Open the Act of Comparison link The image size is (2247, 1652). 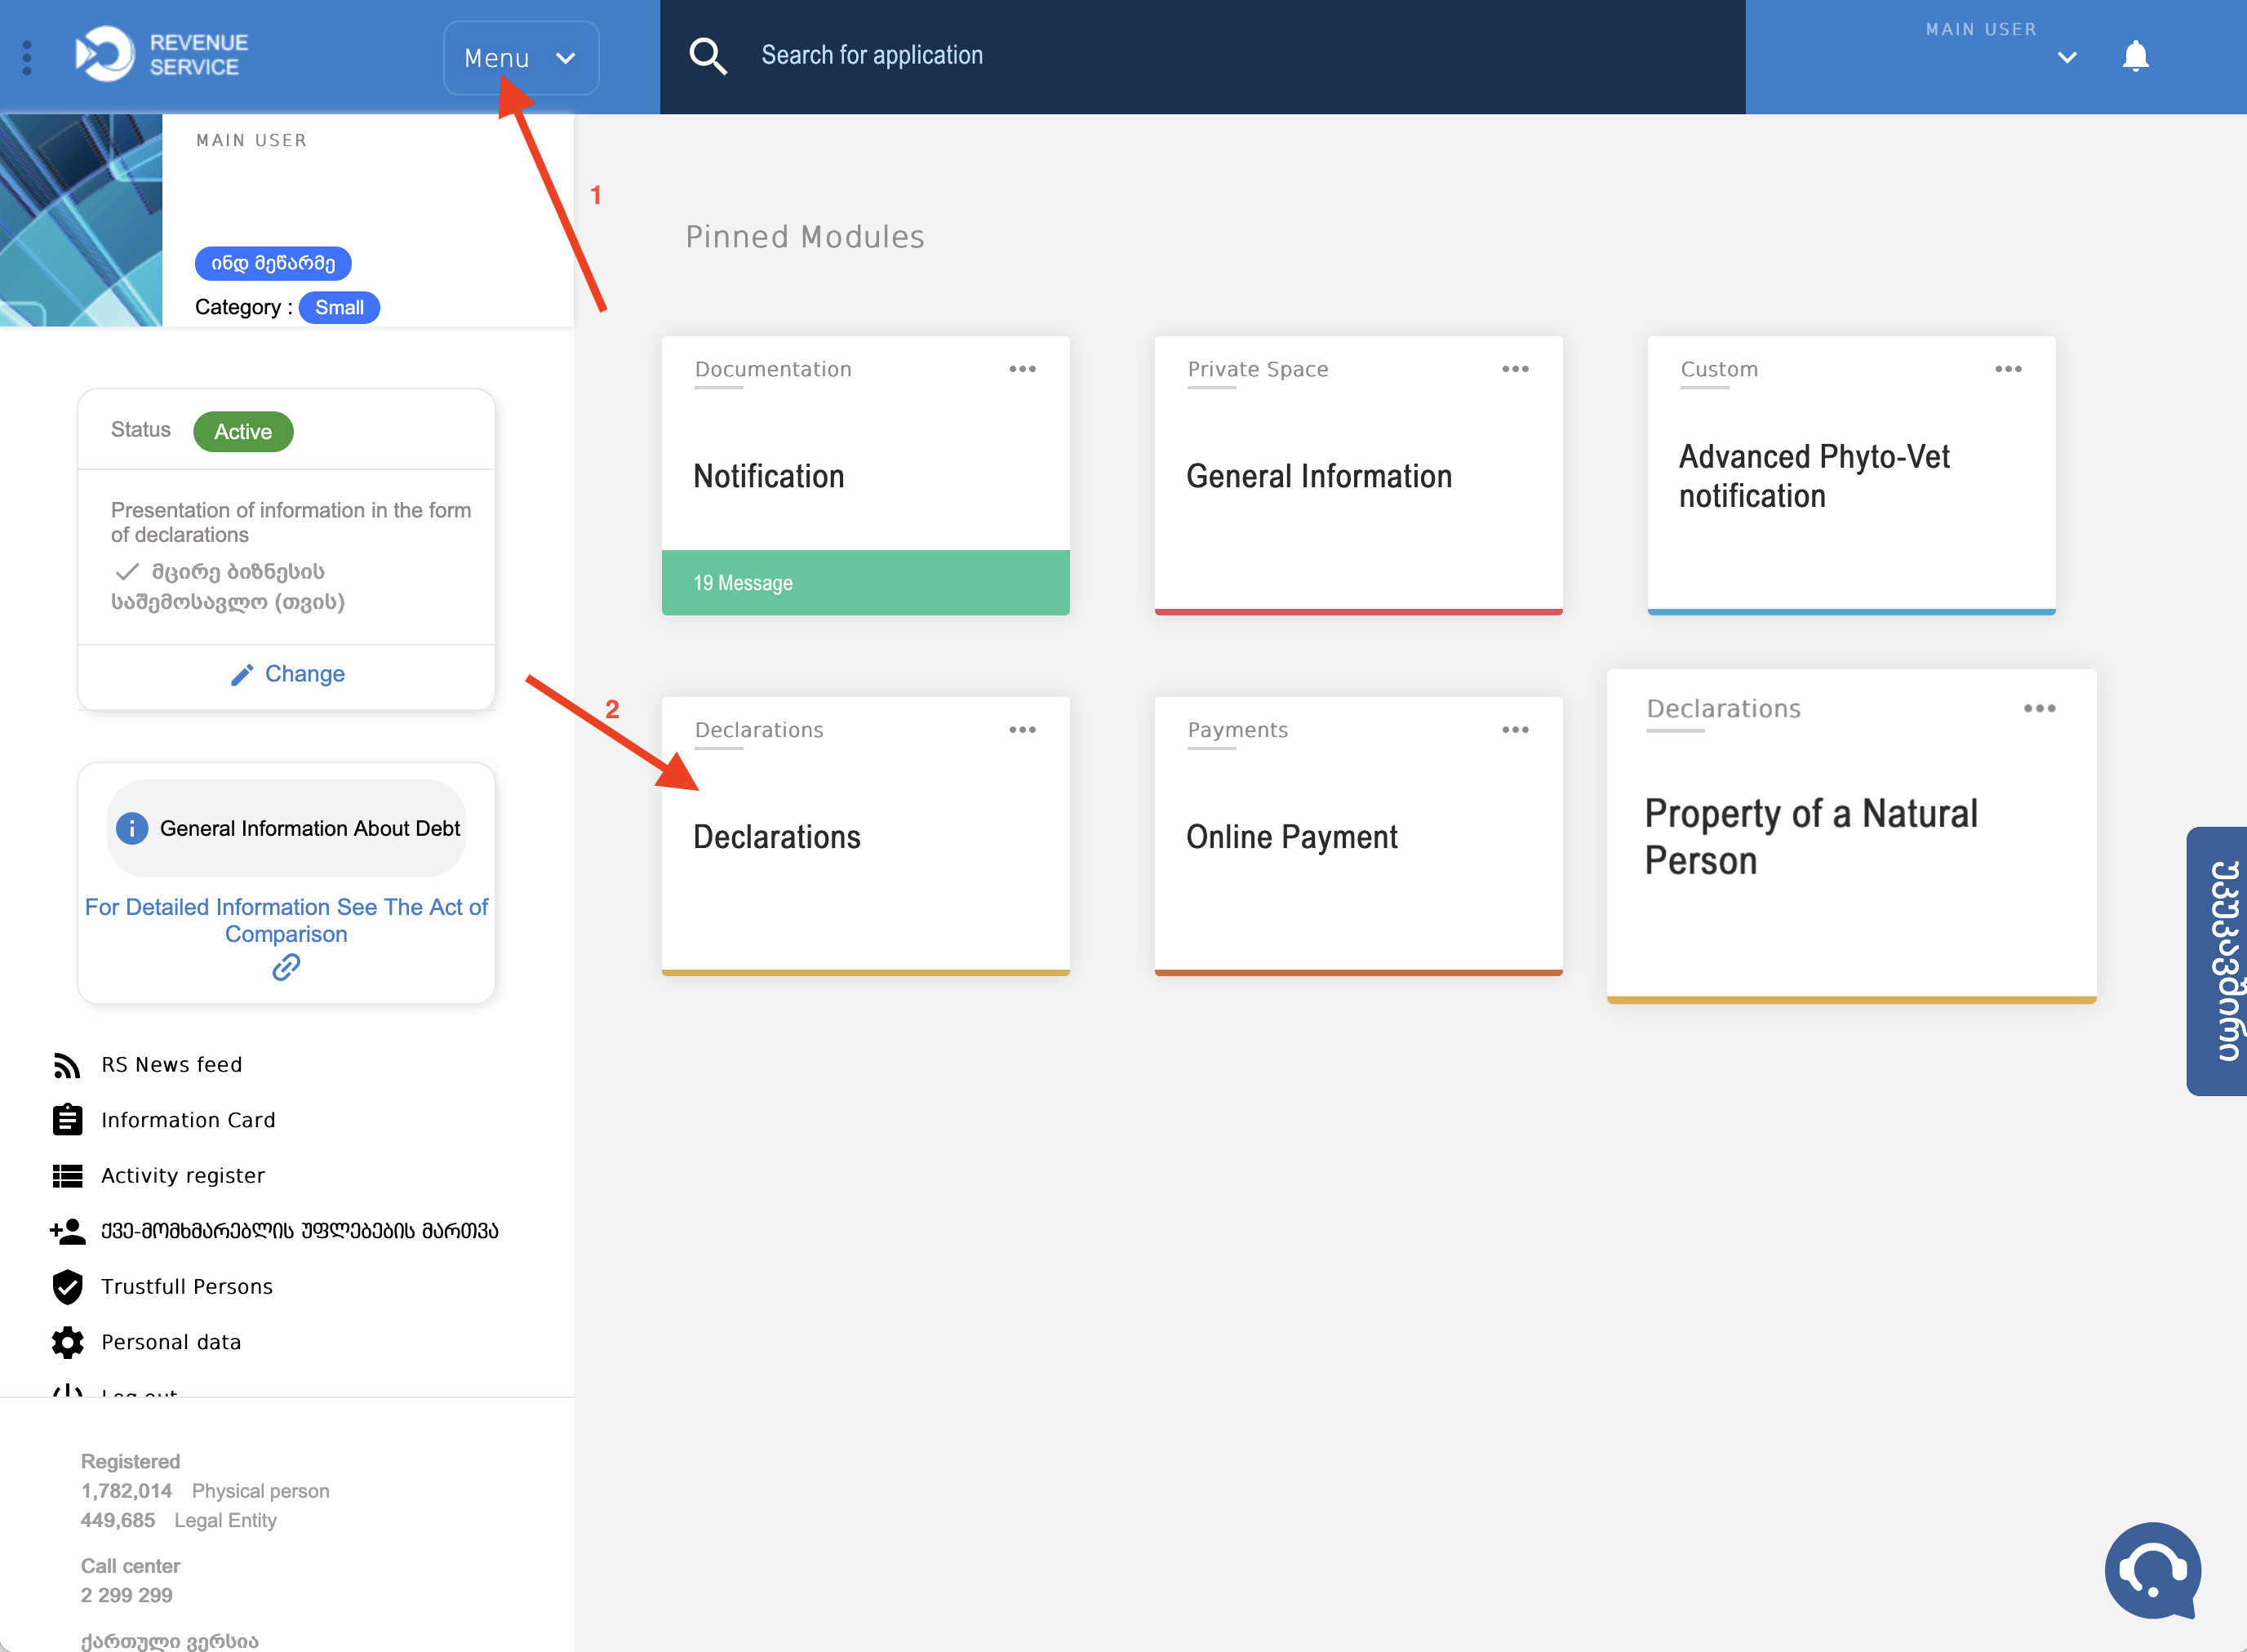pyautogui.click(x=286, y=920)
